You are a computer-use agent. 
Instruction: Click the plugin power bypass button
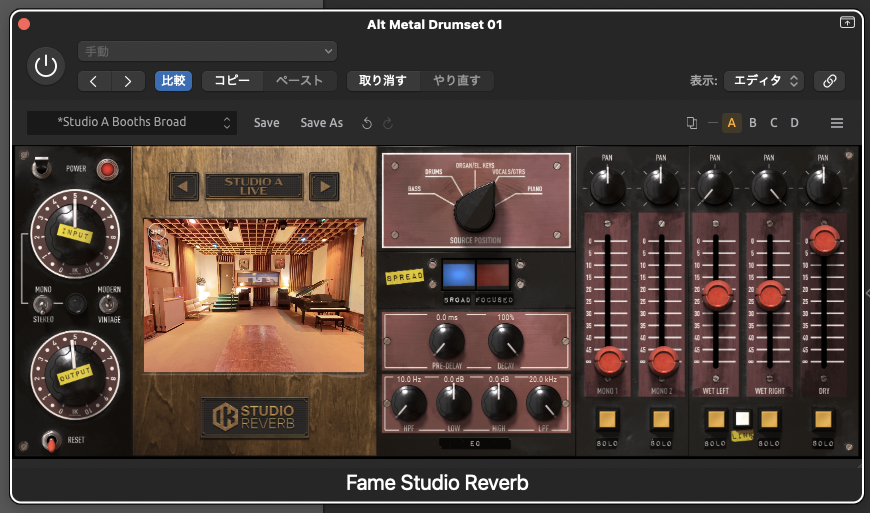click(45, 66)
